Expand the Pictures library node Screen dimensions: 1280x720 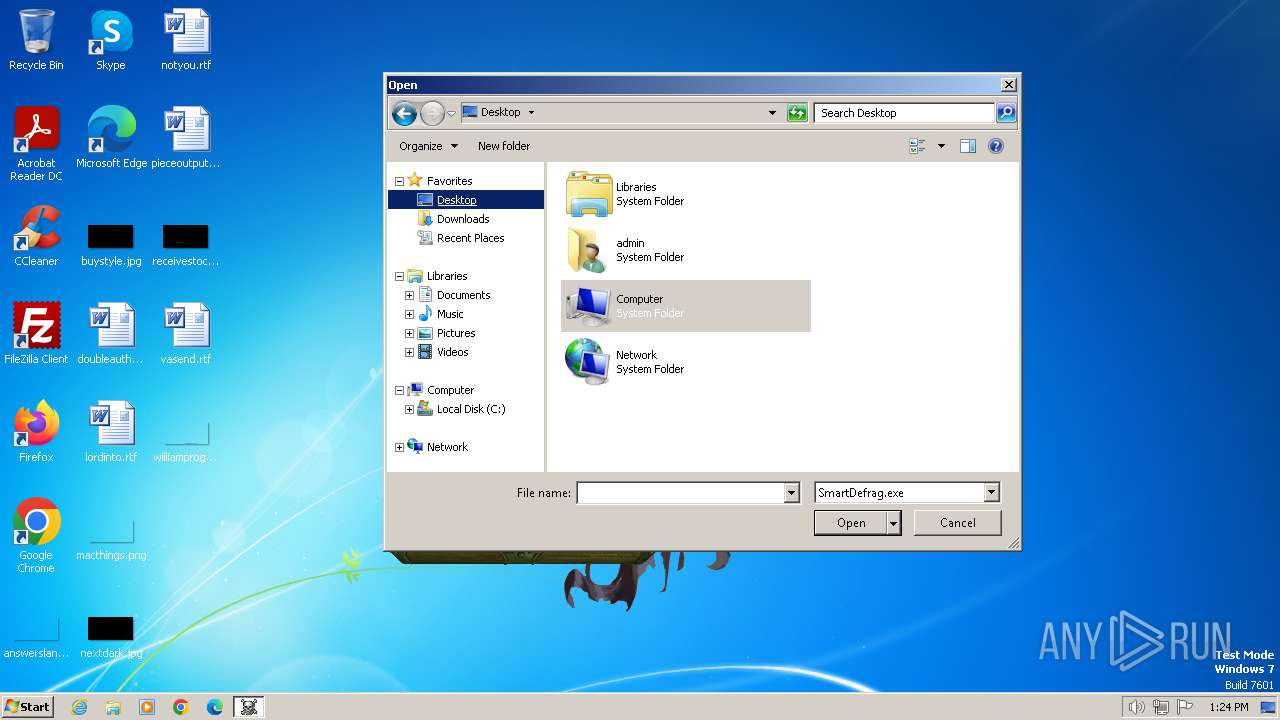click(409, 333)
